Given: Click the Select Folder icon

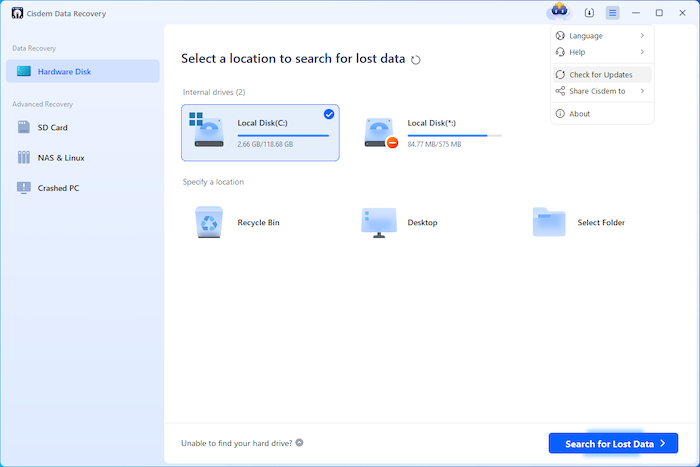Looking at the screenshot, I should [x=549, y=222].
